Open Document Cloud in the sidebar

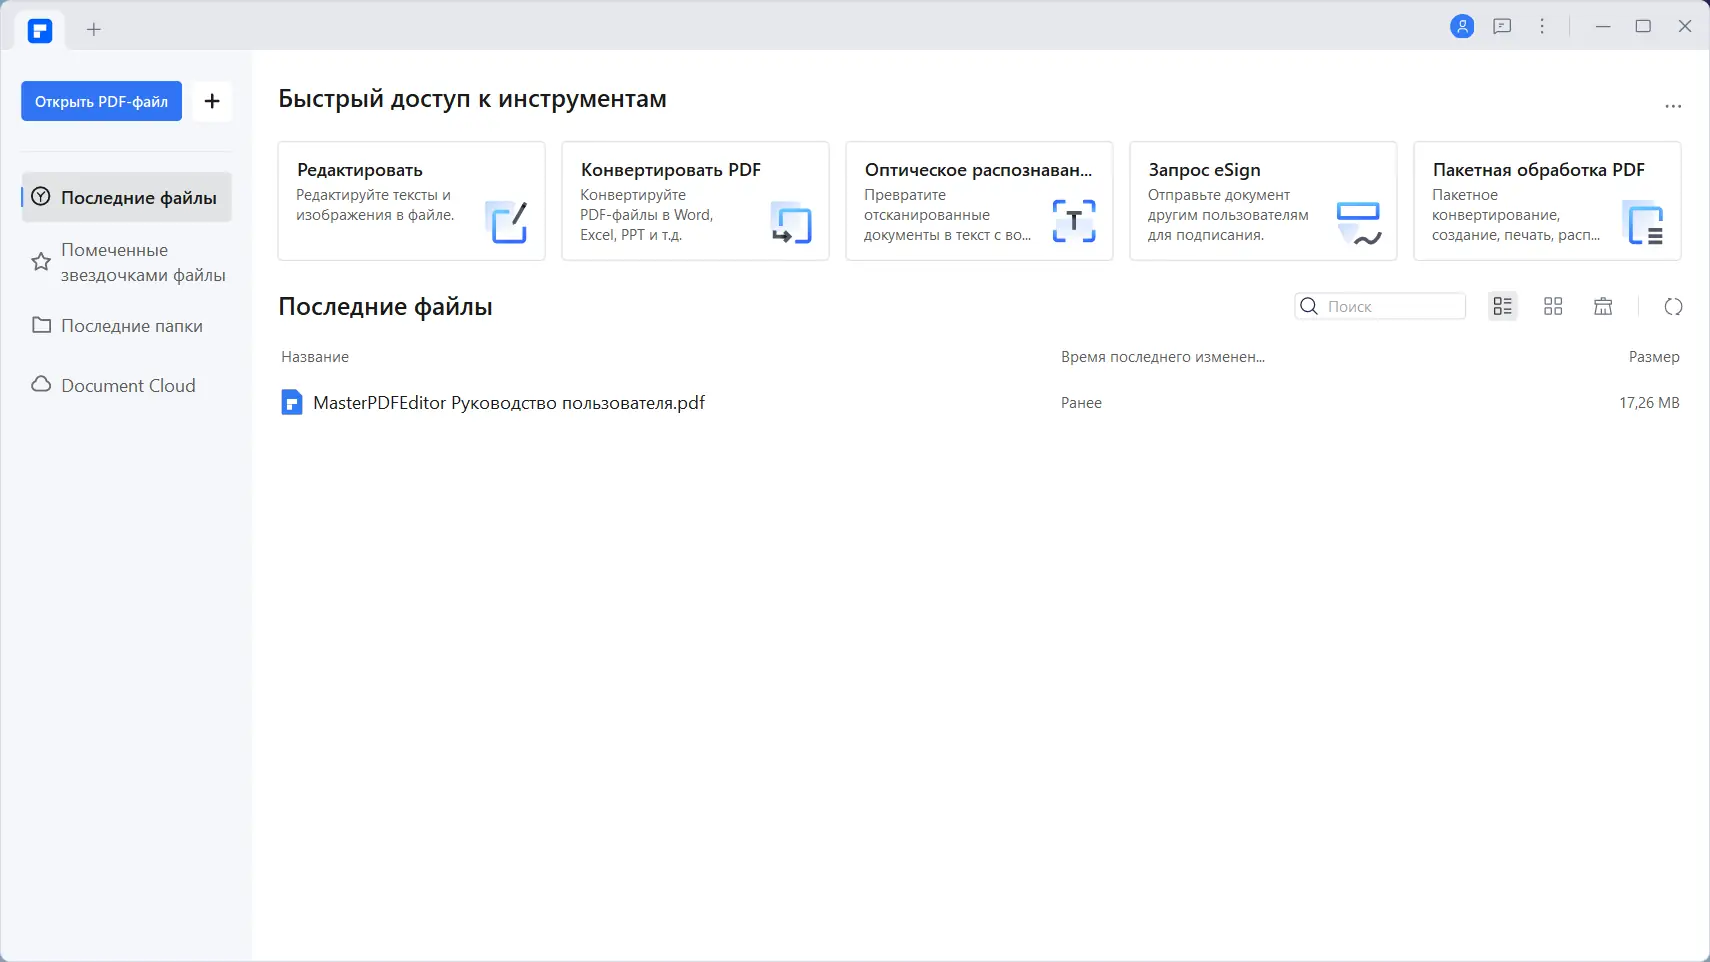pyautogui.click(x=126, y=385)
